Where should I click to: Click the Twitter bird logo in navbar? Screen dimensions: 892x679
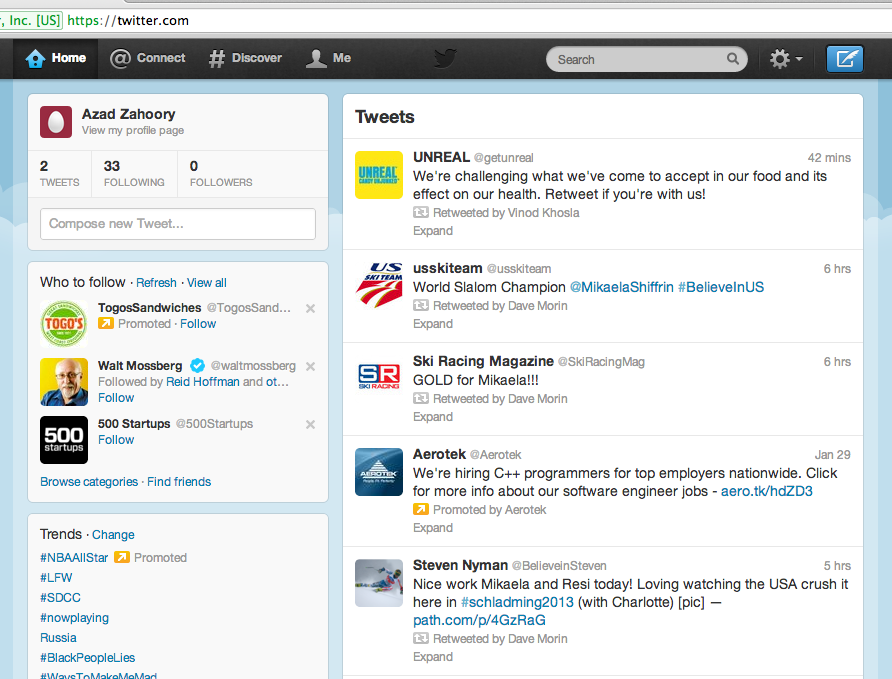coord(445,59)
